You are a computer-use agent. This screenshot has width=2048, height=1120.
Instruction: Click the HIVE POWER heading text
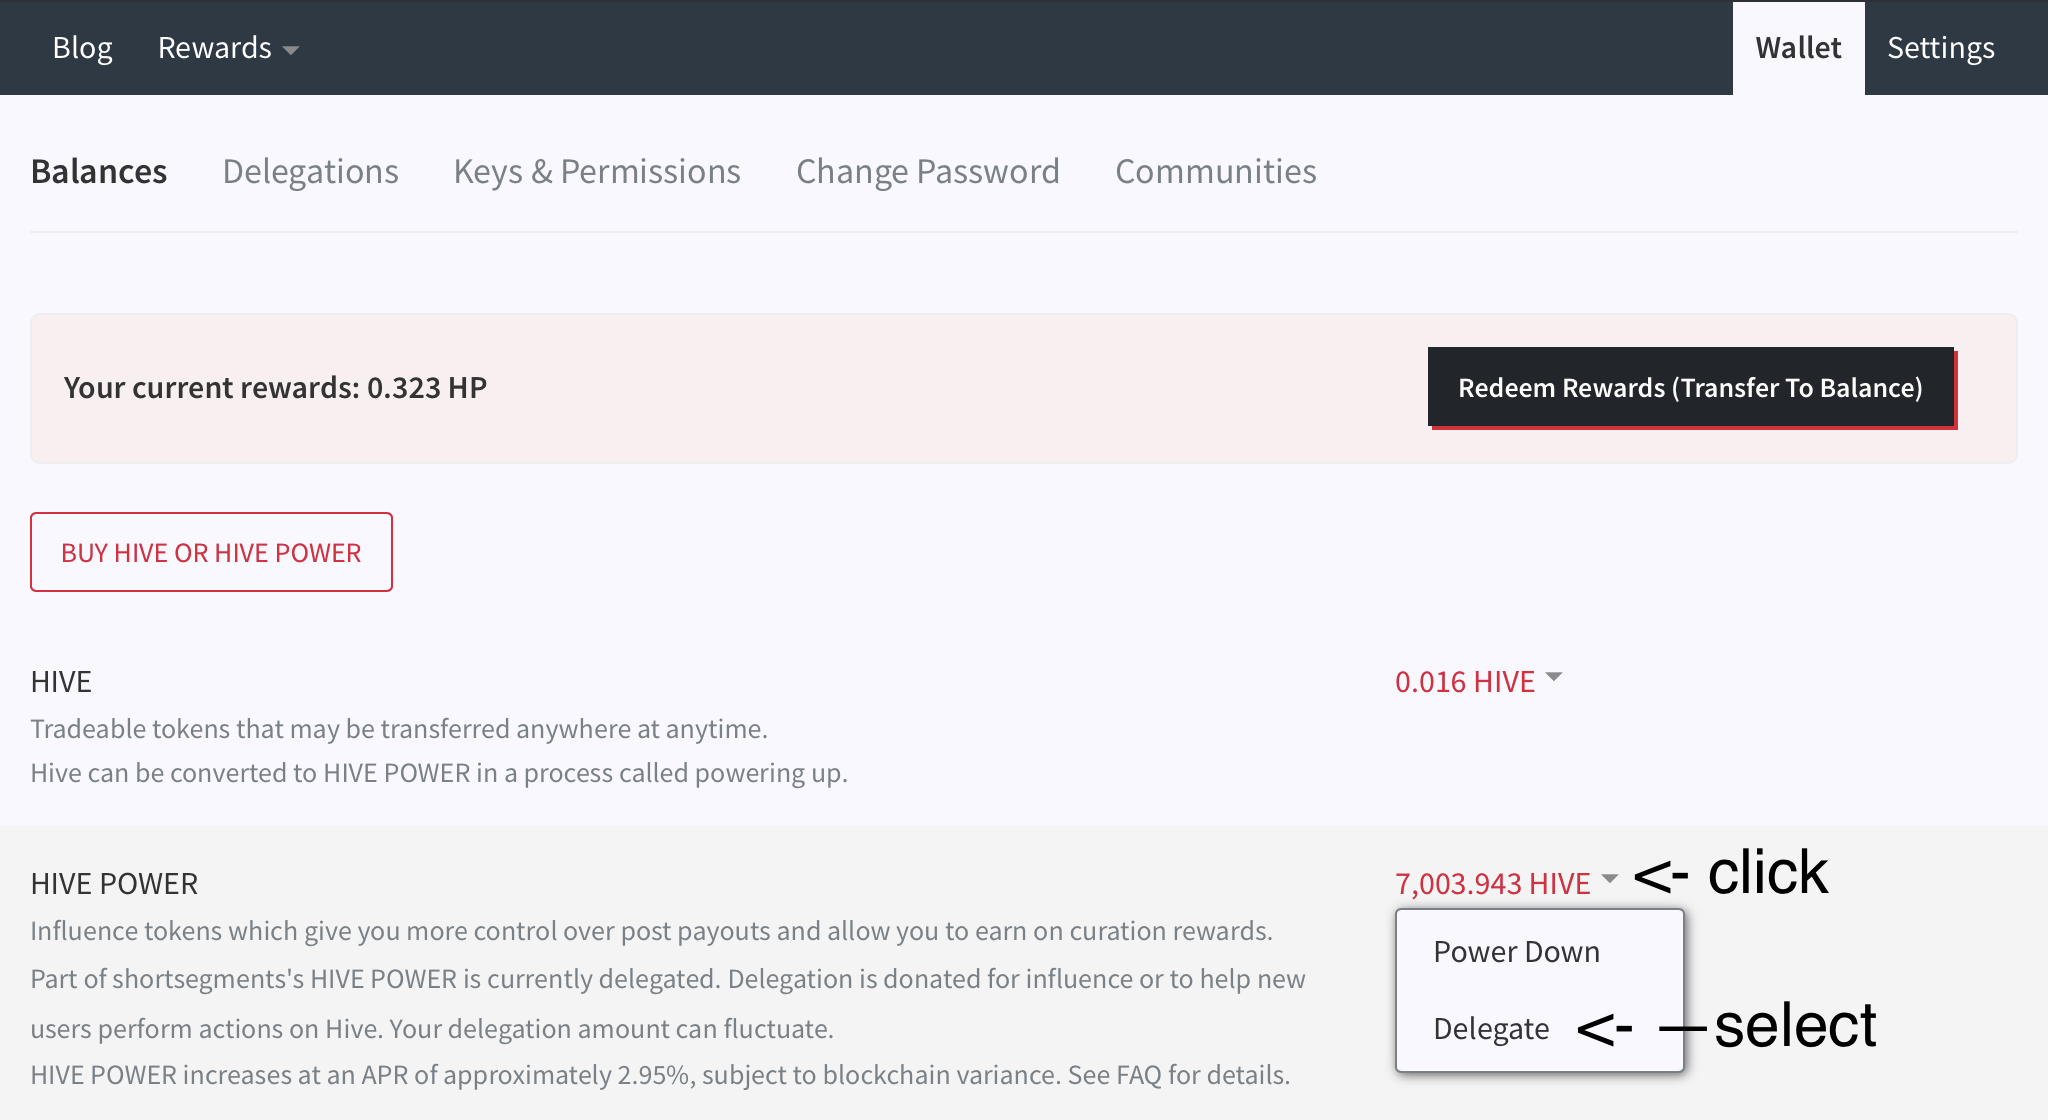pos(114,883)
